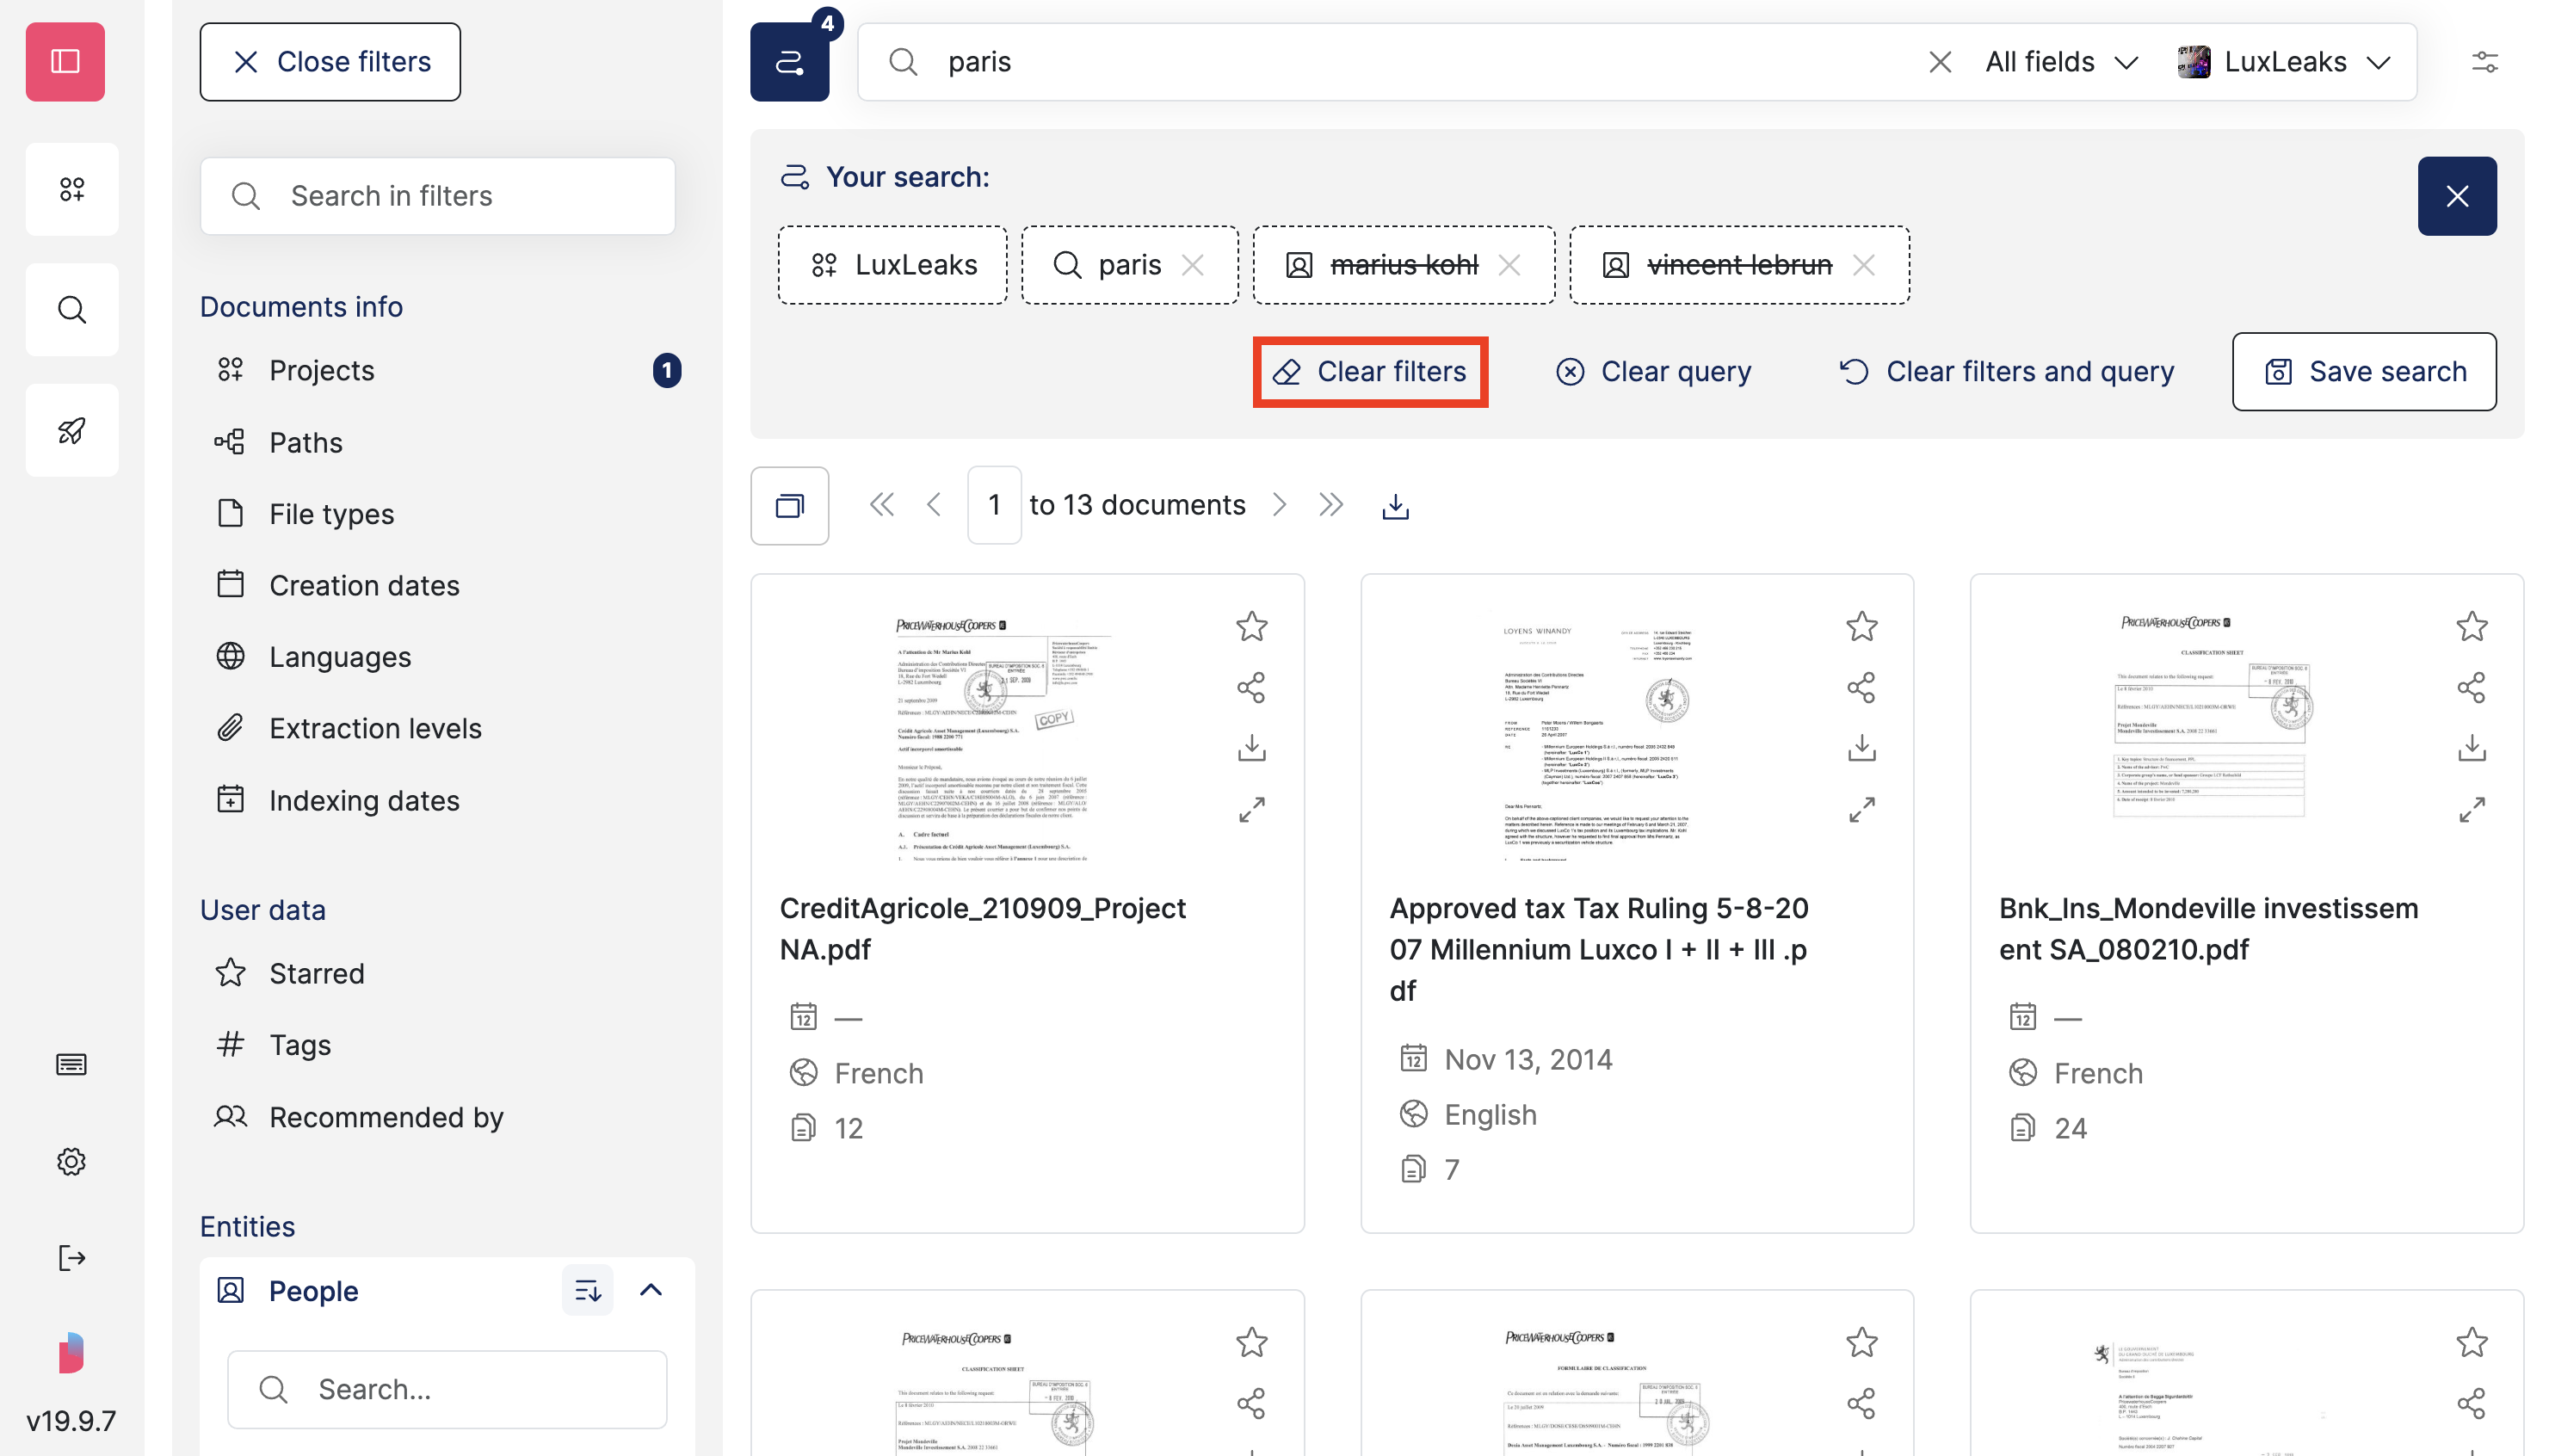2549x1456 pixels.
Task: Star the Bnk_Ins_Mondeville document
Action: [2472, 626]
